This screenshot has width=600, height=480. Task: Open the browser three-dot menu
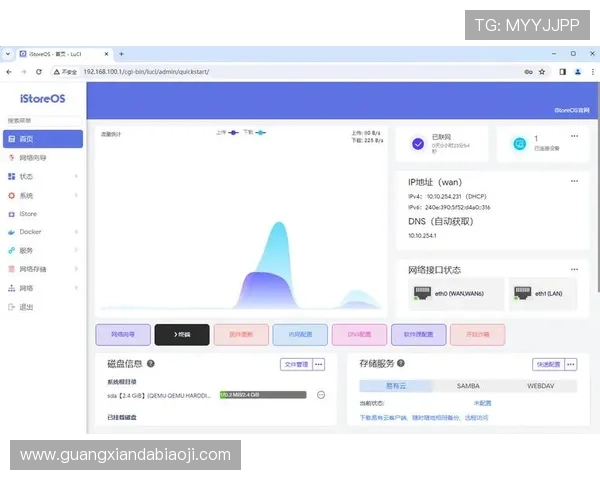[x=593, y=72]
